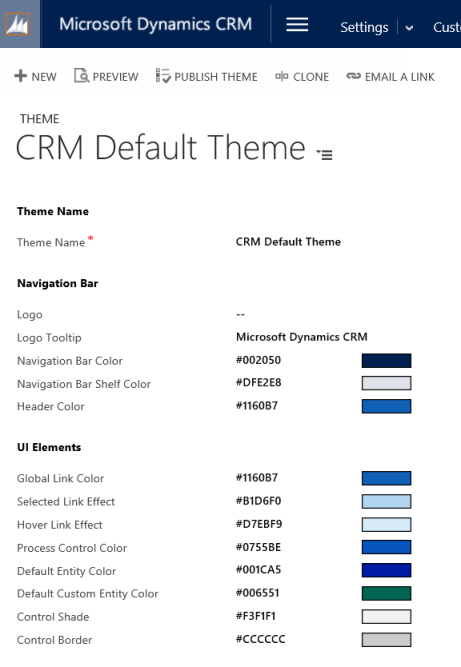Click the Default Custom Entity Color label
This screenshot has width=461, height=667.
pyautogui.click(x=88, y=594)
